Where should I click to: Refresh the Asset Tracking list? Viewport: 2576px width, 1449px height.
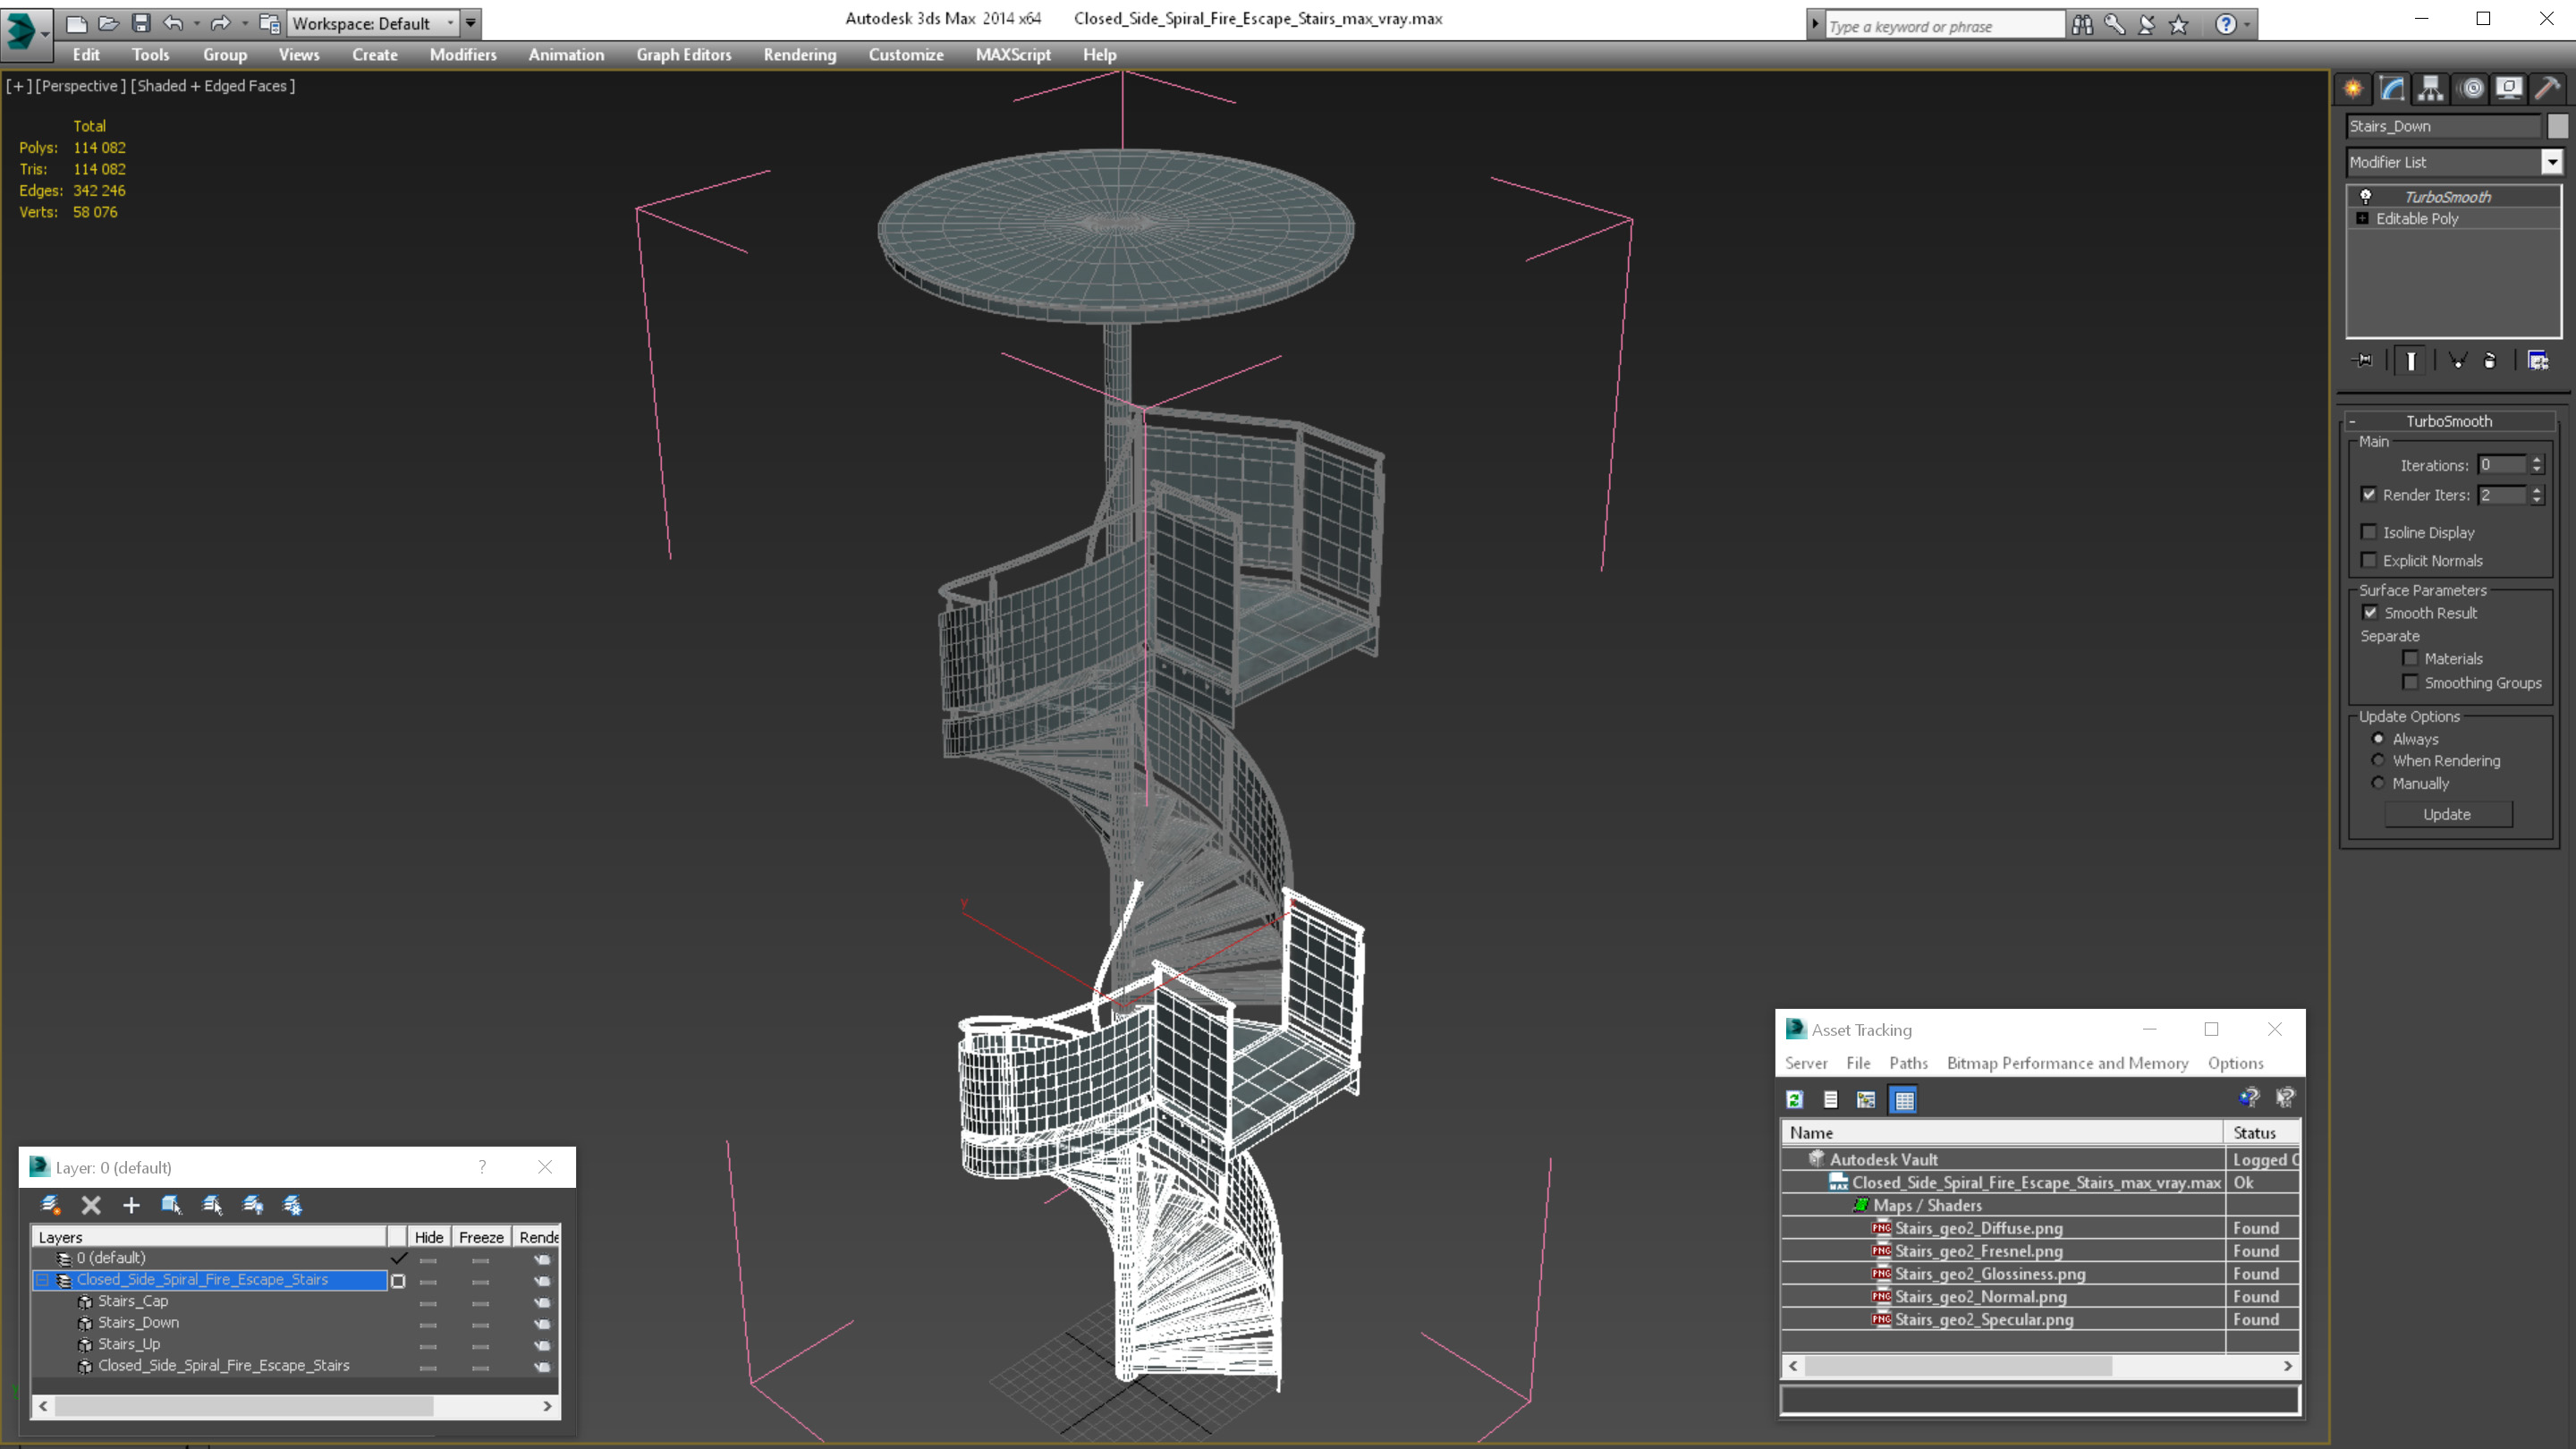[1795, 1100]
